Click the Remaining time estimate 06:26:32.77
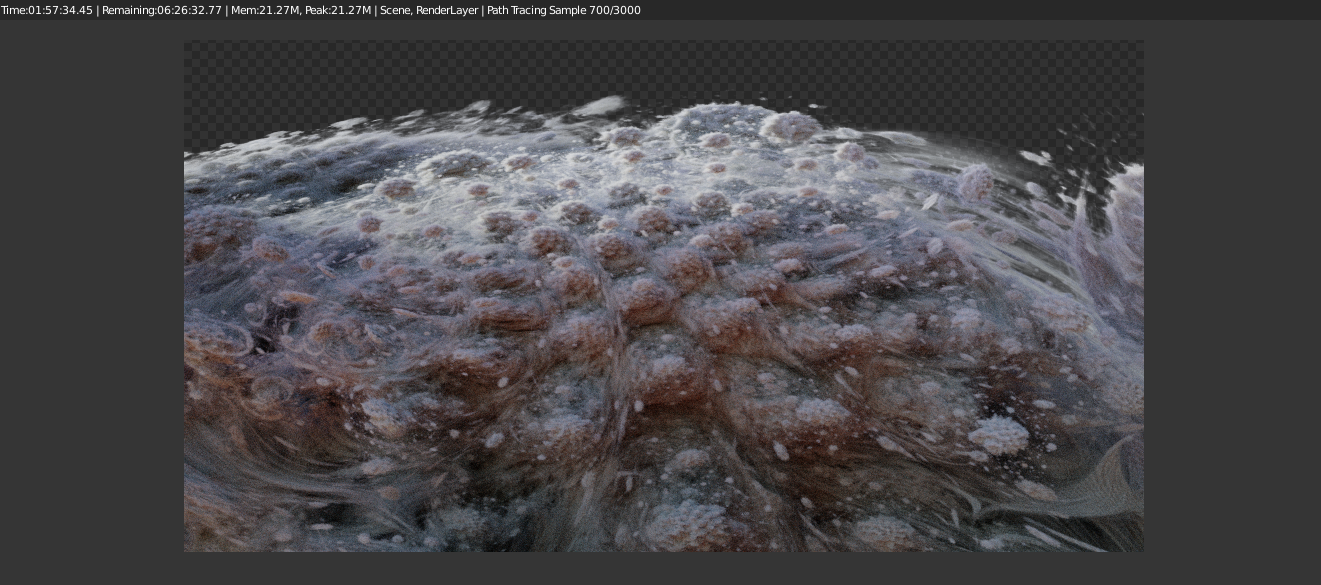Viewport: 1321px width, 585px height. point(162,10)
